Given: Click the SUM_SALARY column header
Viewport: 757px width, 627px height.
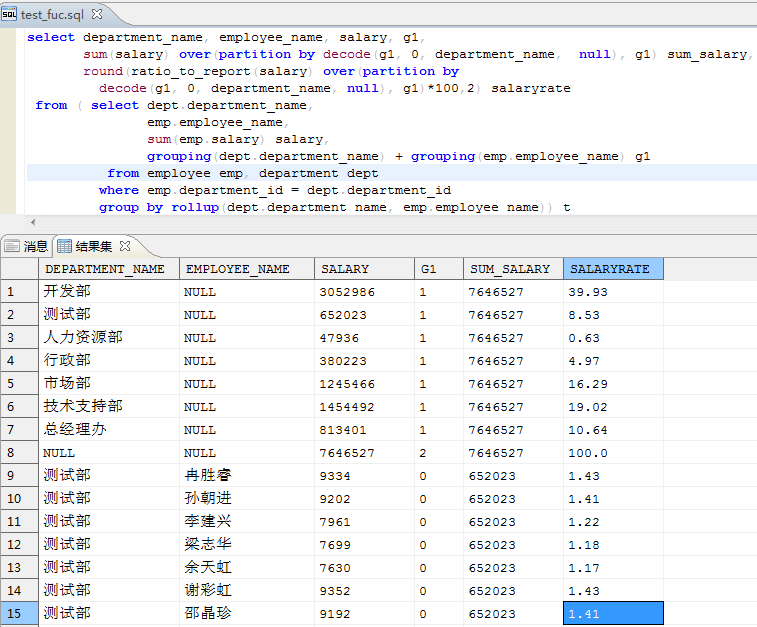Looking at the screenshot, I should (510, 269).
